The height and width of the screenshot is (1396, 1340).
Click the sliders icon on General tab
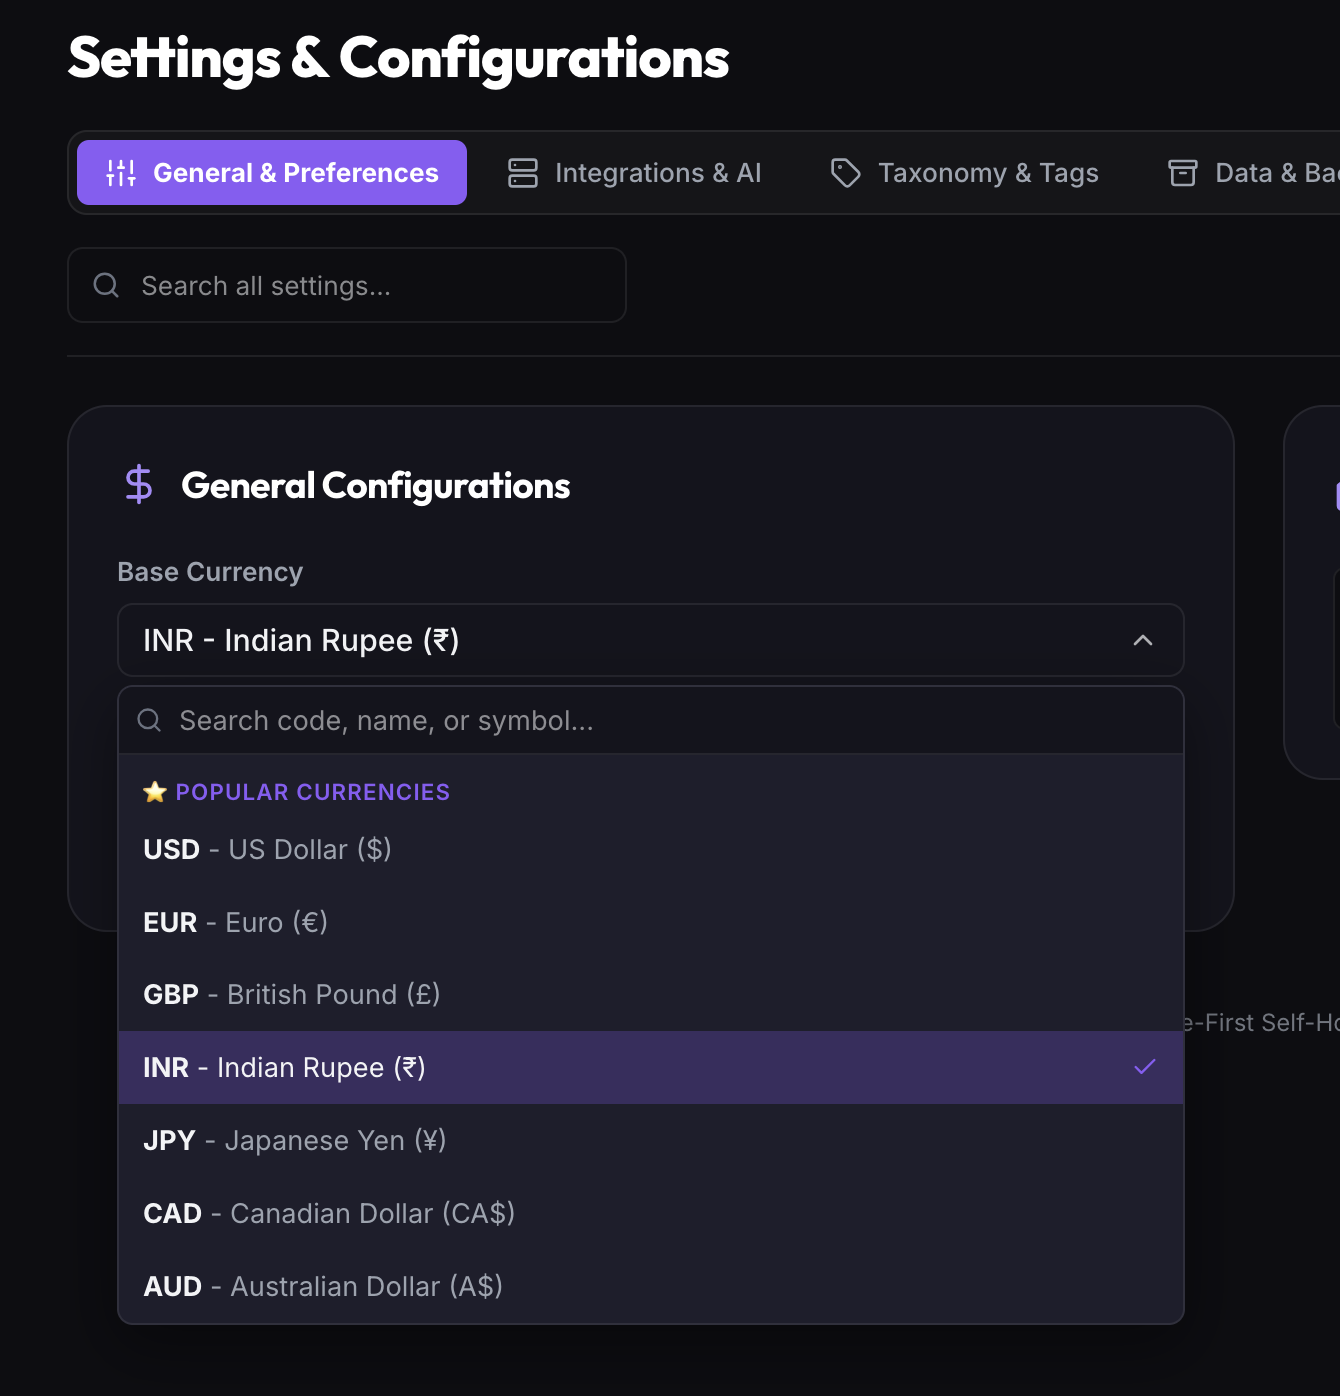point(121,173)
